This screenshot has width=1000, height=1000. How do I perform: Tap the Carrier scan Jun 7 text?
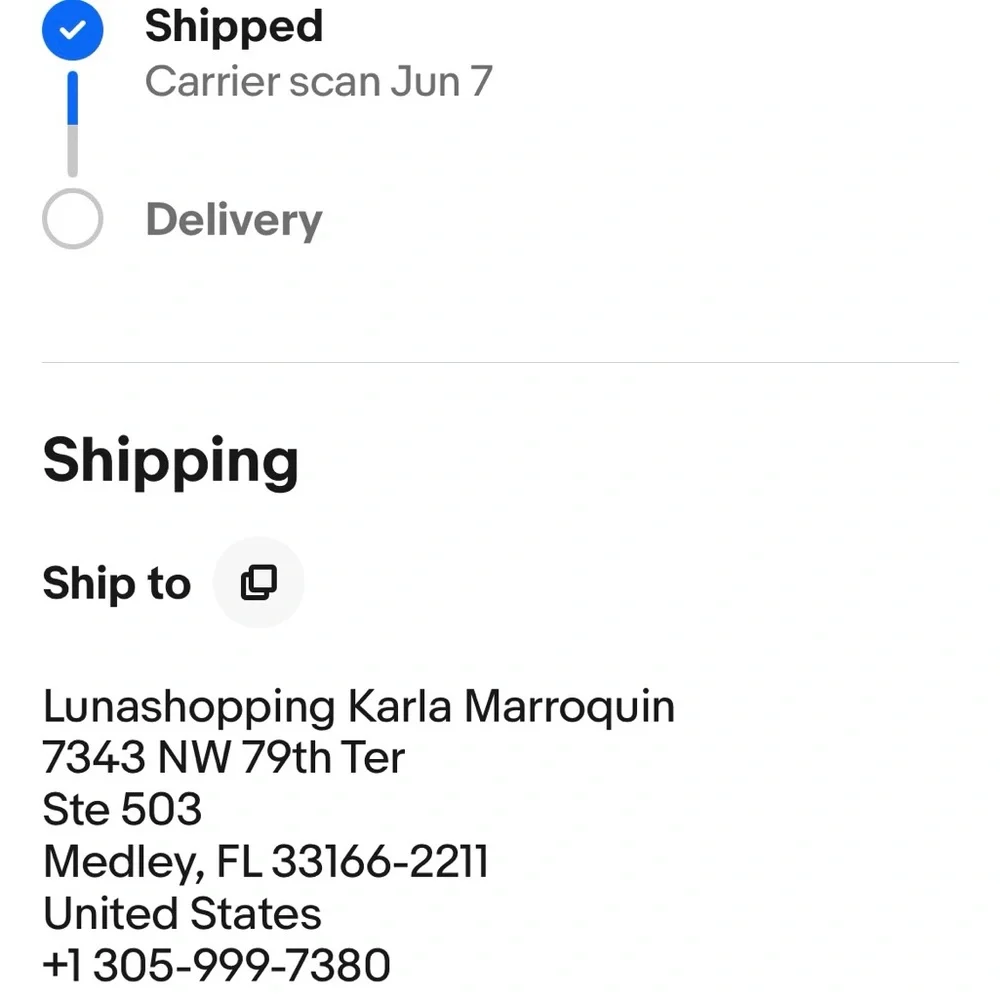(318, 81)
